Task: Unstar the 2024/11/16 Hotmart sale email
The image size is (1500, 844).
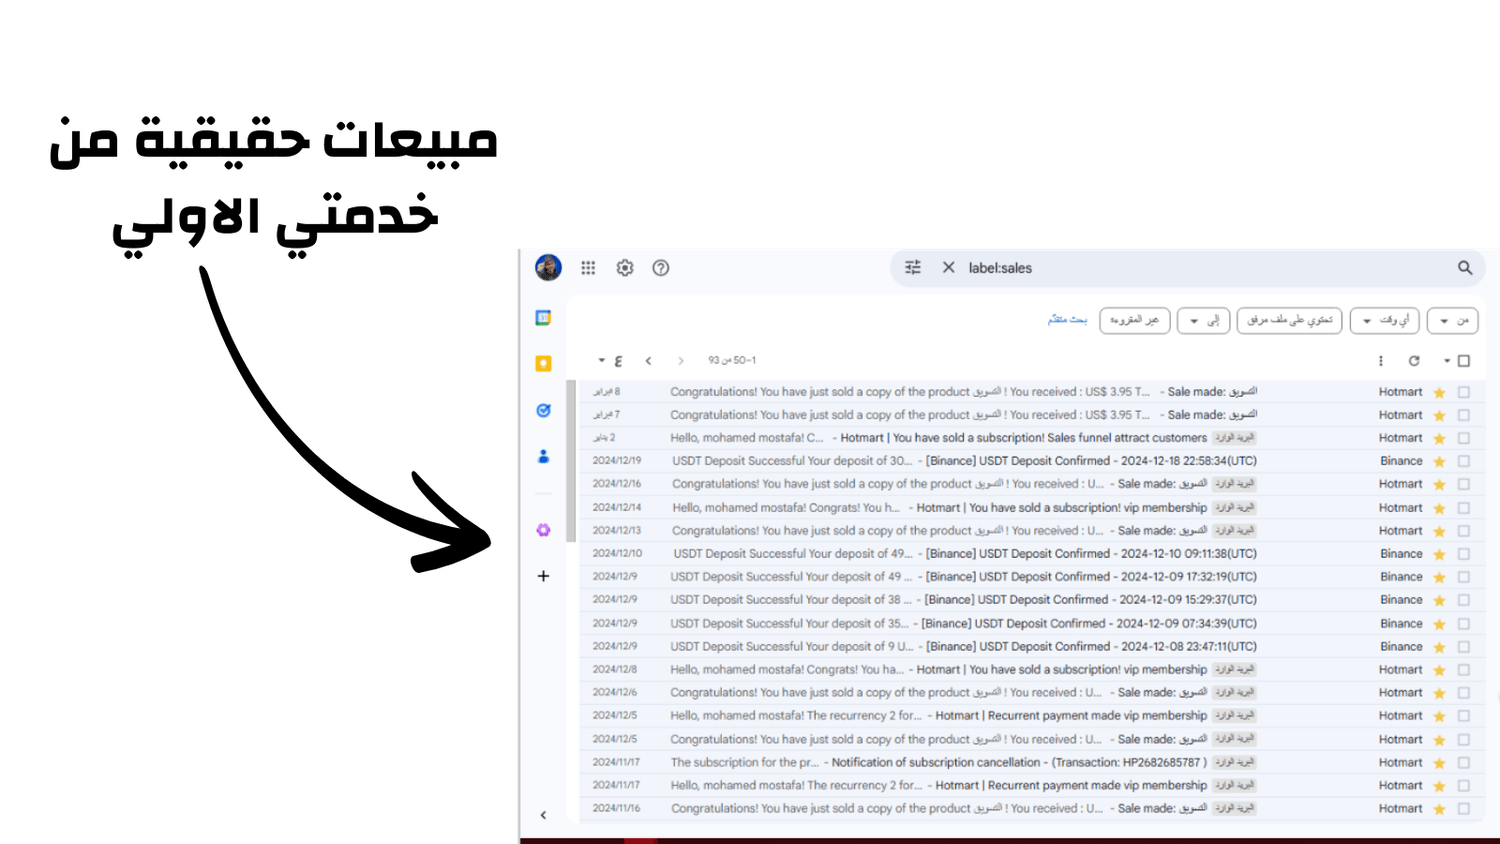Action: click(x=1439, y=809)
